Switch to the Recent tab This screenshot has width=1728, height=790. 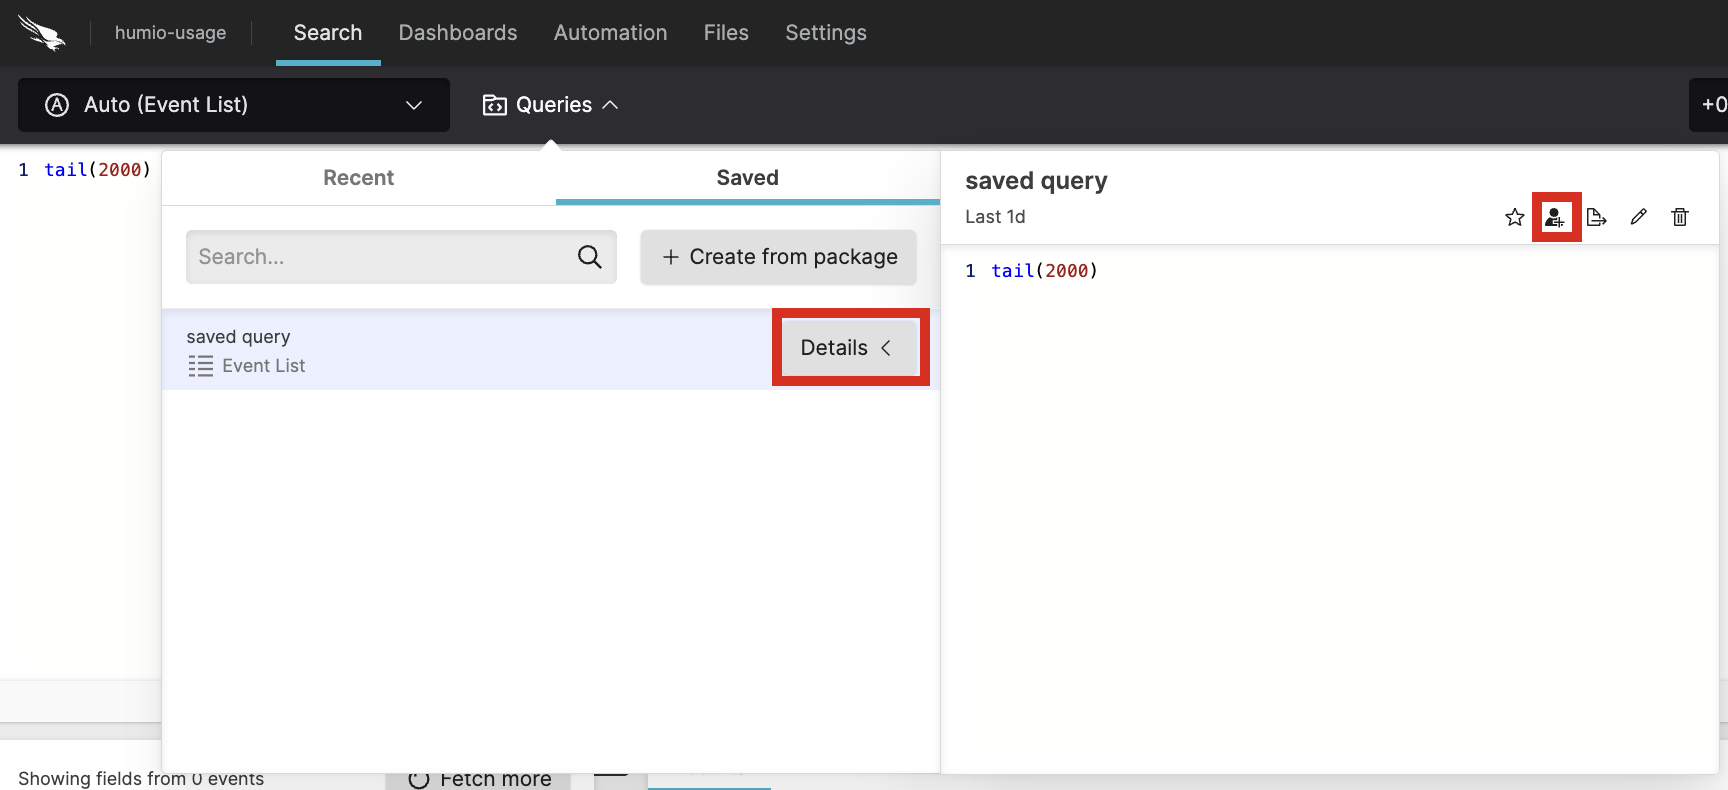tap(358, 178)
